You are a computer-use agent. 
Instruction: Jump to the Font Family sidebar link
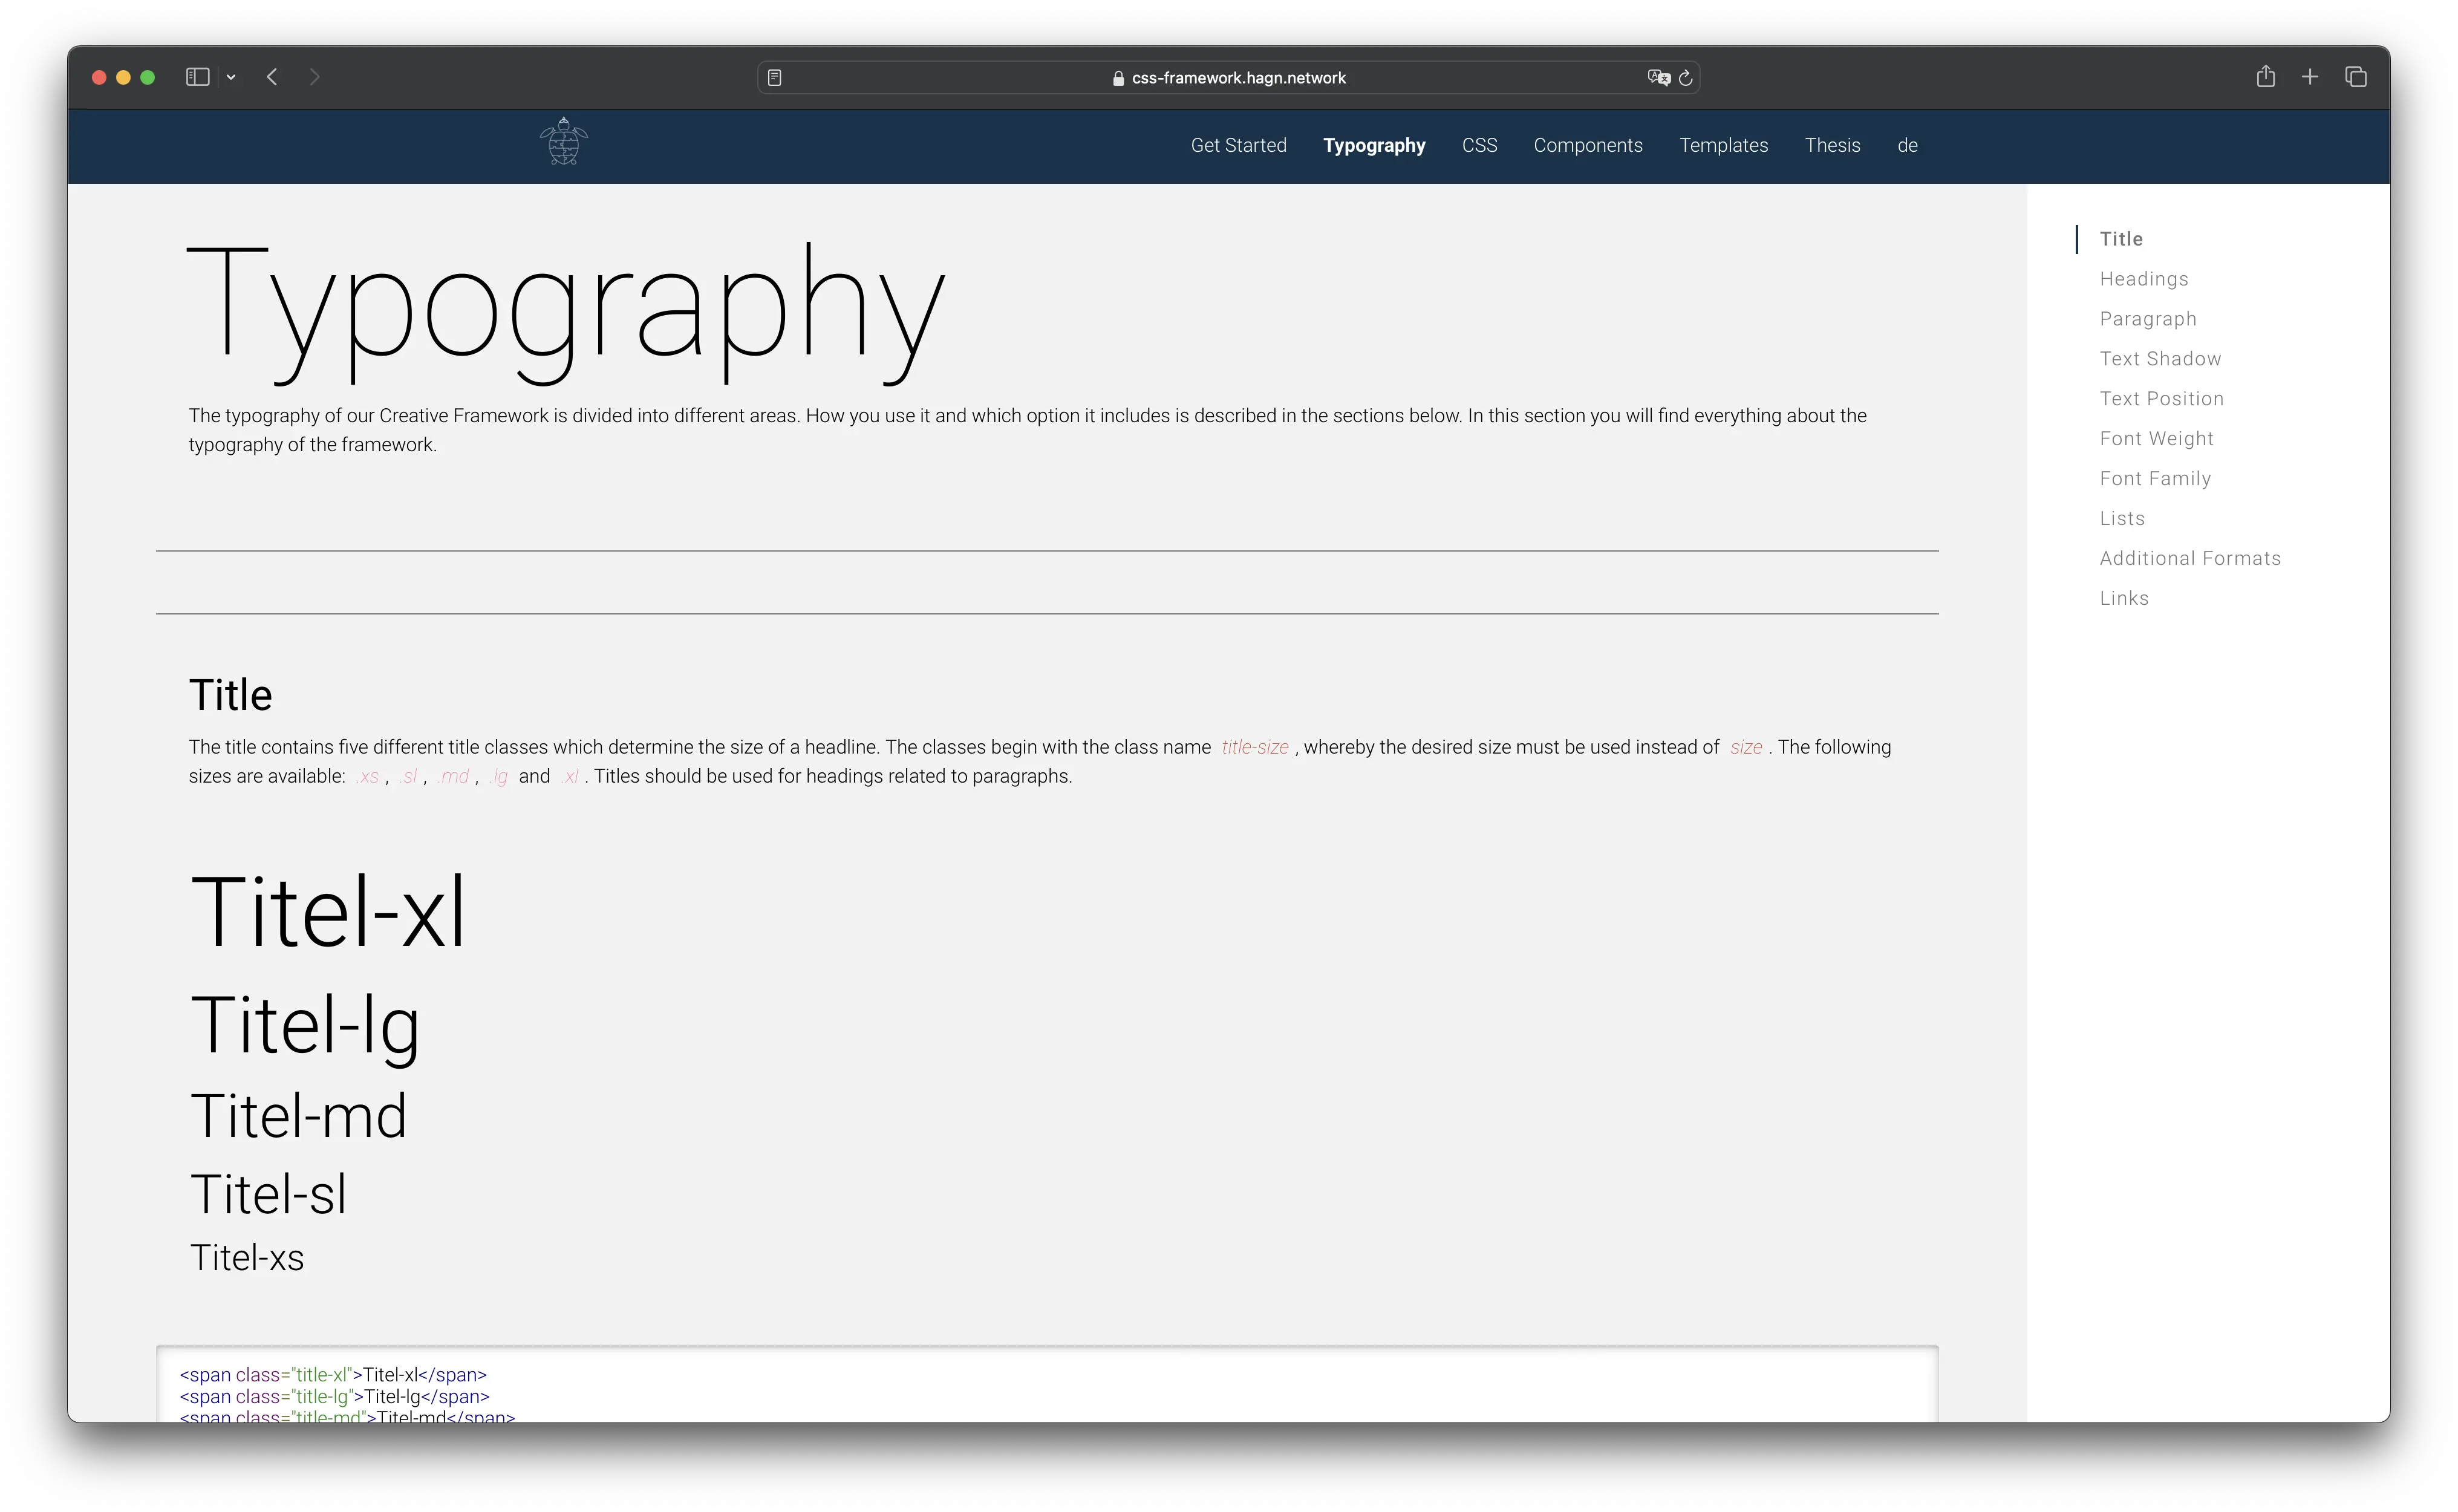(x=2155, y=479)
